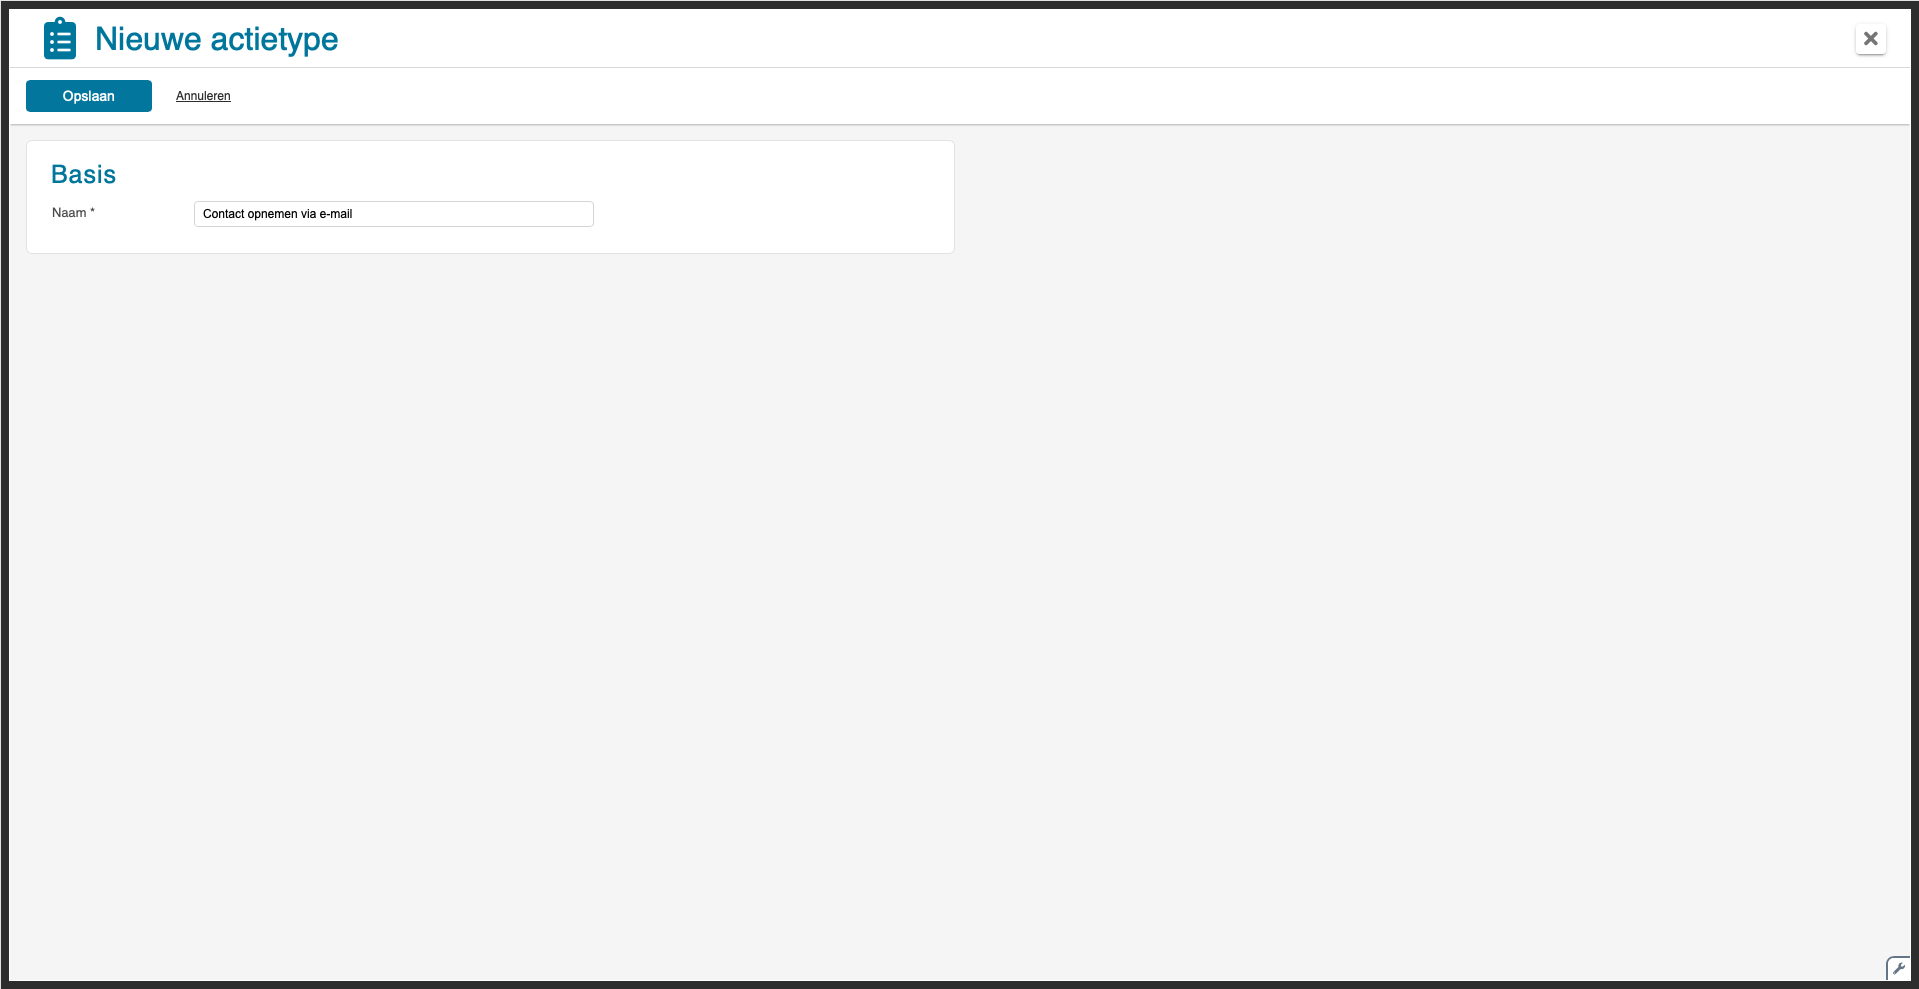Viewport: 1919px width, 989px height.
Task: Click the 'Nieuwe actietype' page title
Action: pyautogui.click(x=217, y=39)
